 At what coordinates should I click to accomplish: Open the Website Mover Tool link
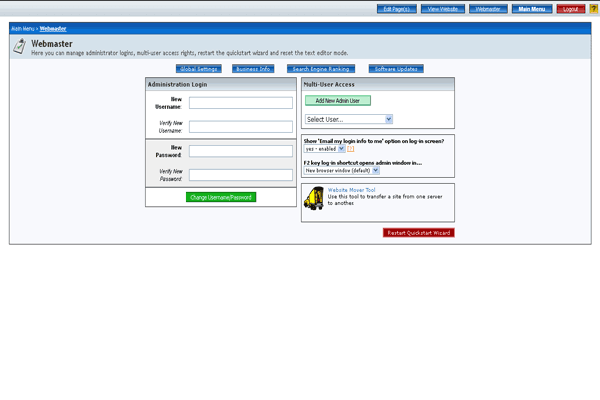point(351,188)
